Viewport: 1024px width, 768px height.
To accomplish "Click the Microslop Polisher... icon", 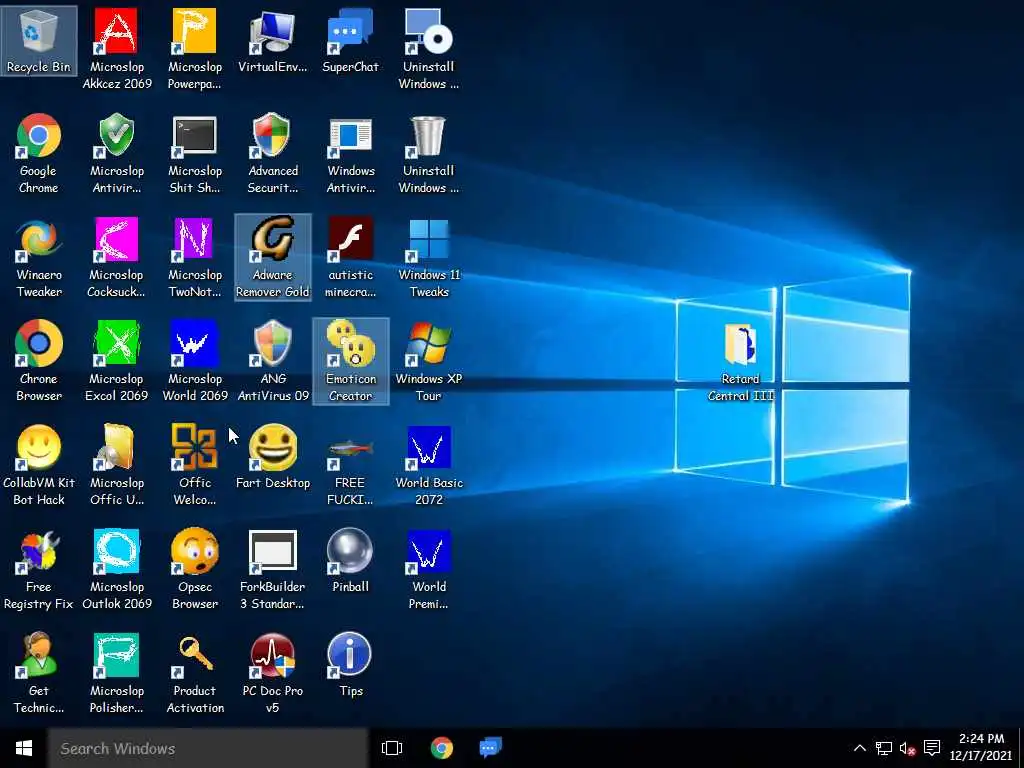I will click(x=117, y=673).
